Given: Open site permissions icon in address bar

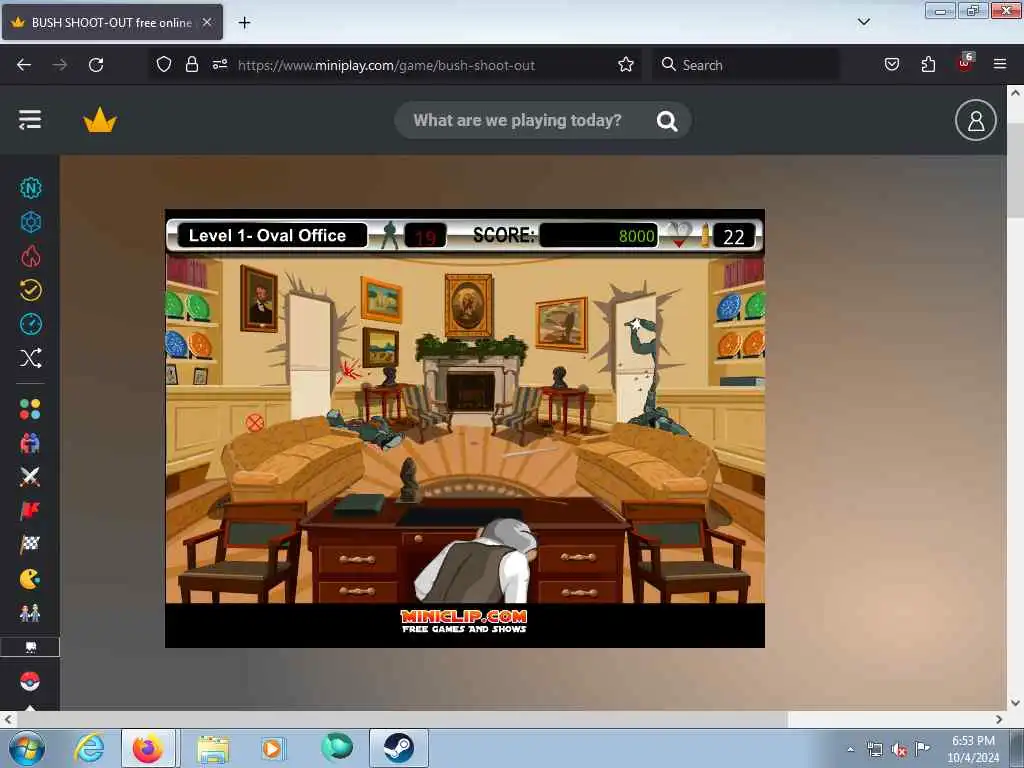Looking at the screenshot, I should (219, 65).
